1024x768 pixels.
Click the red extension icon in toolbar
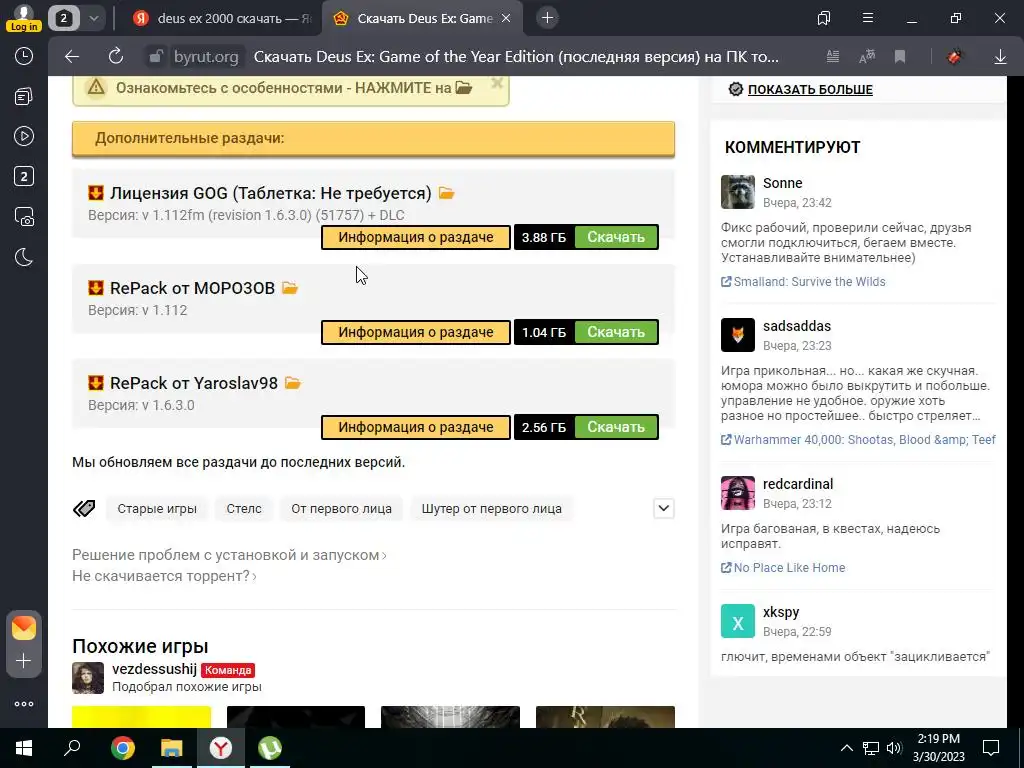[x=954, y=57]
